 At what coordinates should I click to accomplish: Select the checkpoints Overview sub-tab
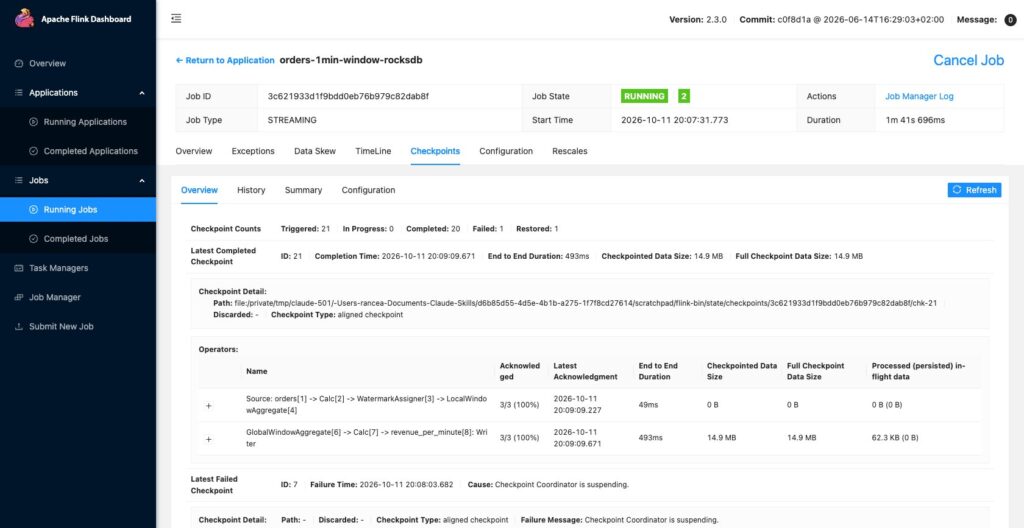pos(199,190)
